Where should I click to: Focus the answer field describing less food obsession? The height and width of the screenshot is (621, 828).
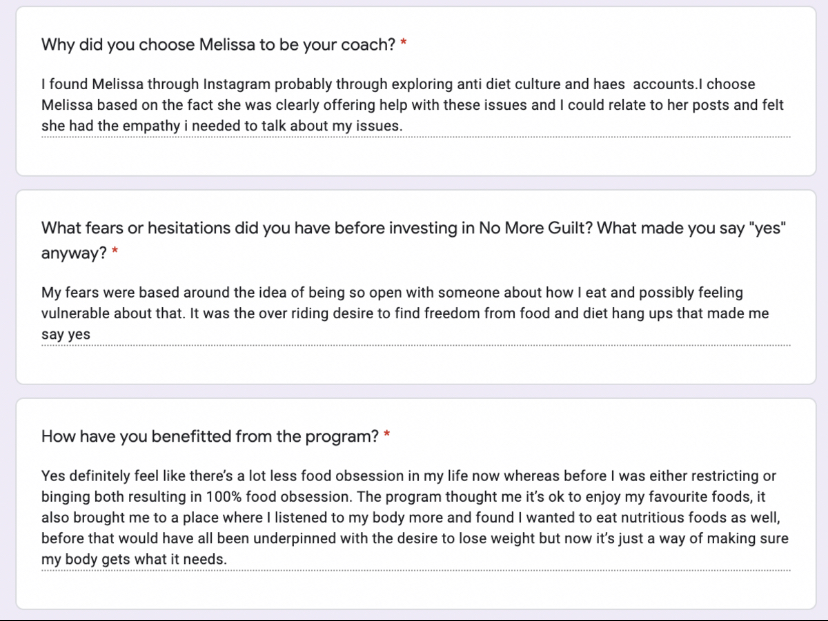[x=416, y=517]
